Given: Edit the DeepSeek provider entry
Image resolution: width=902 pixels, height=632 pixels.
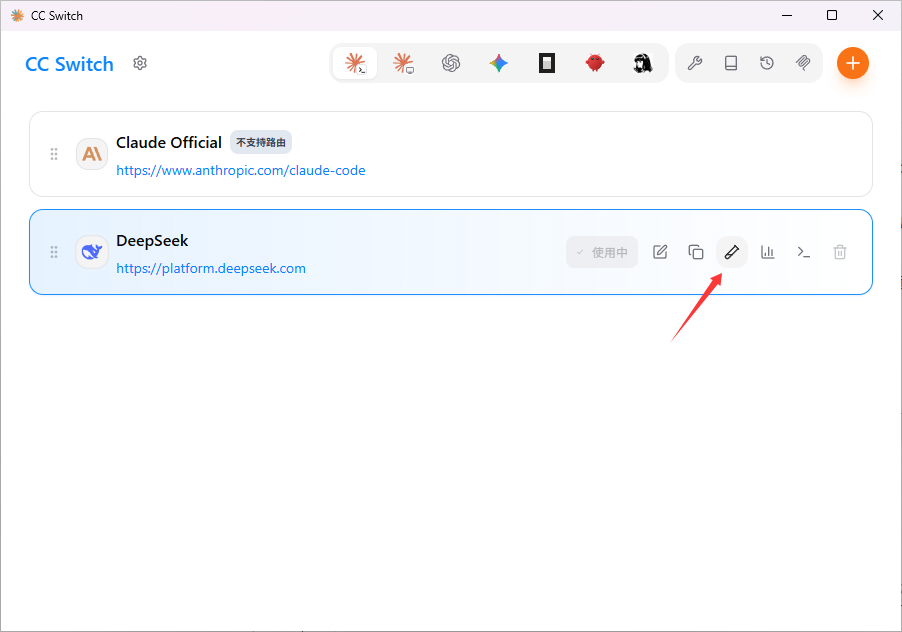Looking at the screenshot, I should (660, 252).
